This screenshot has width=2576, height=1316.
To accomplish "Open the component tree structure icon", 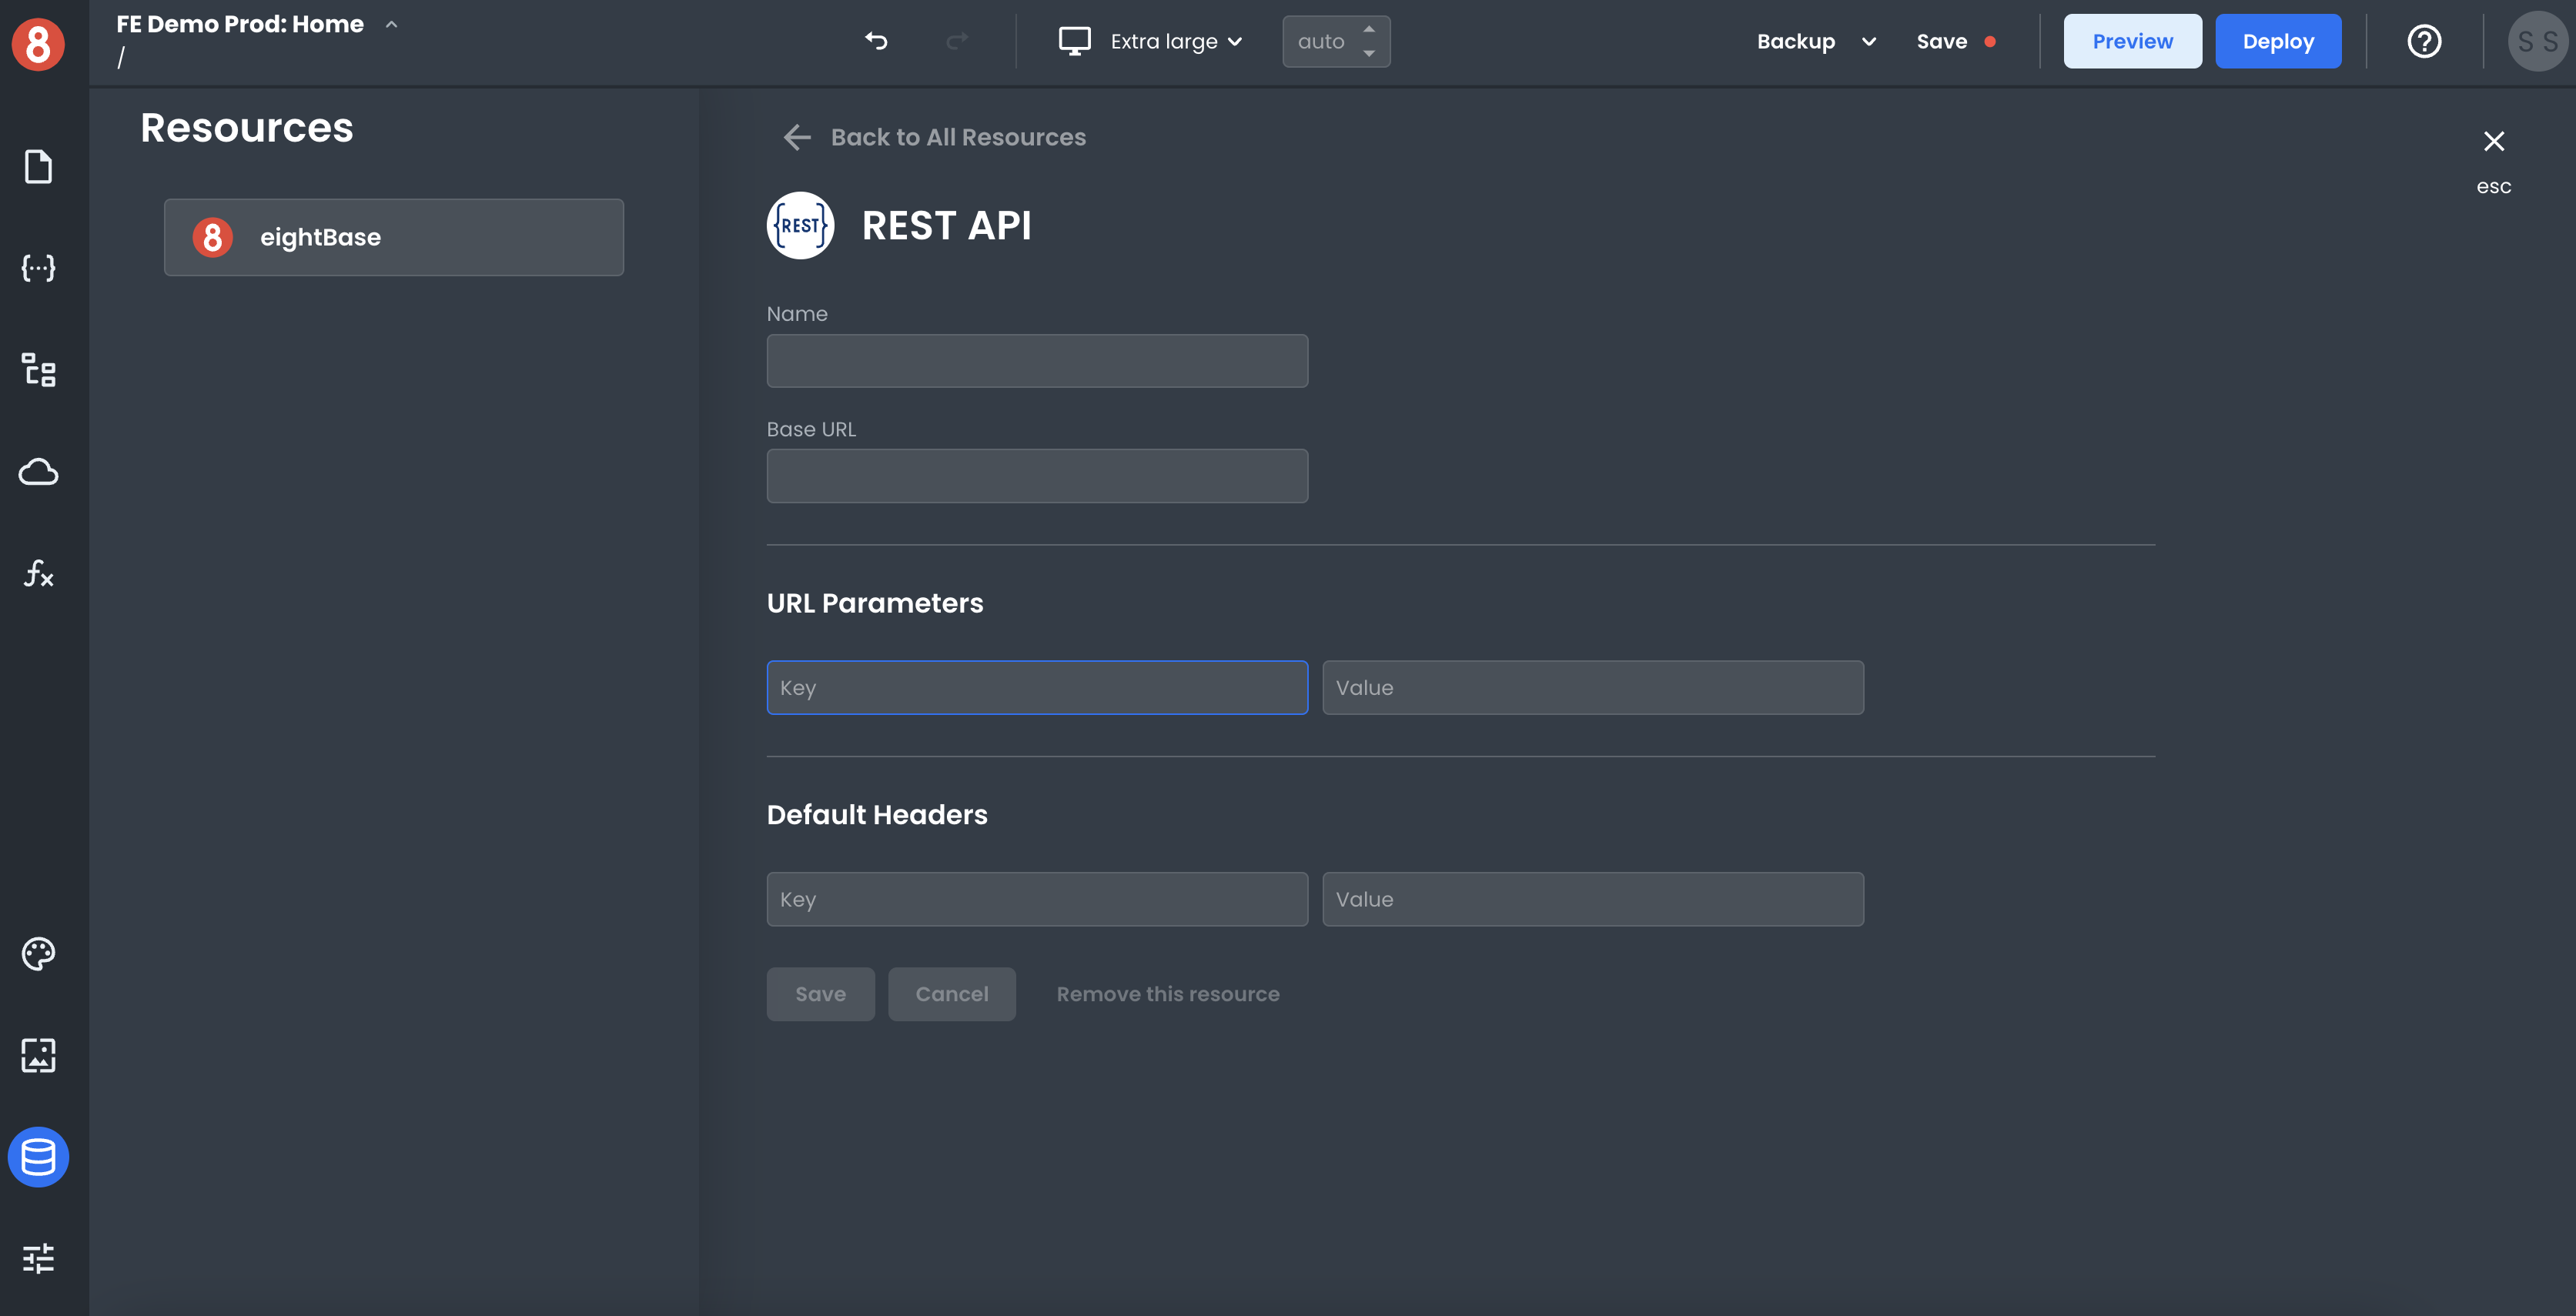I will pos(38,370).
